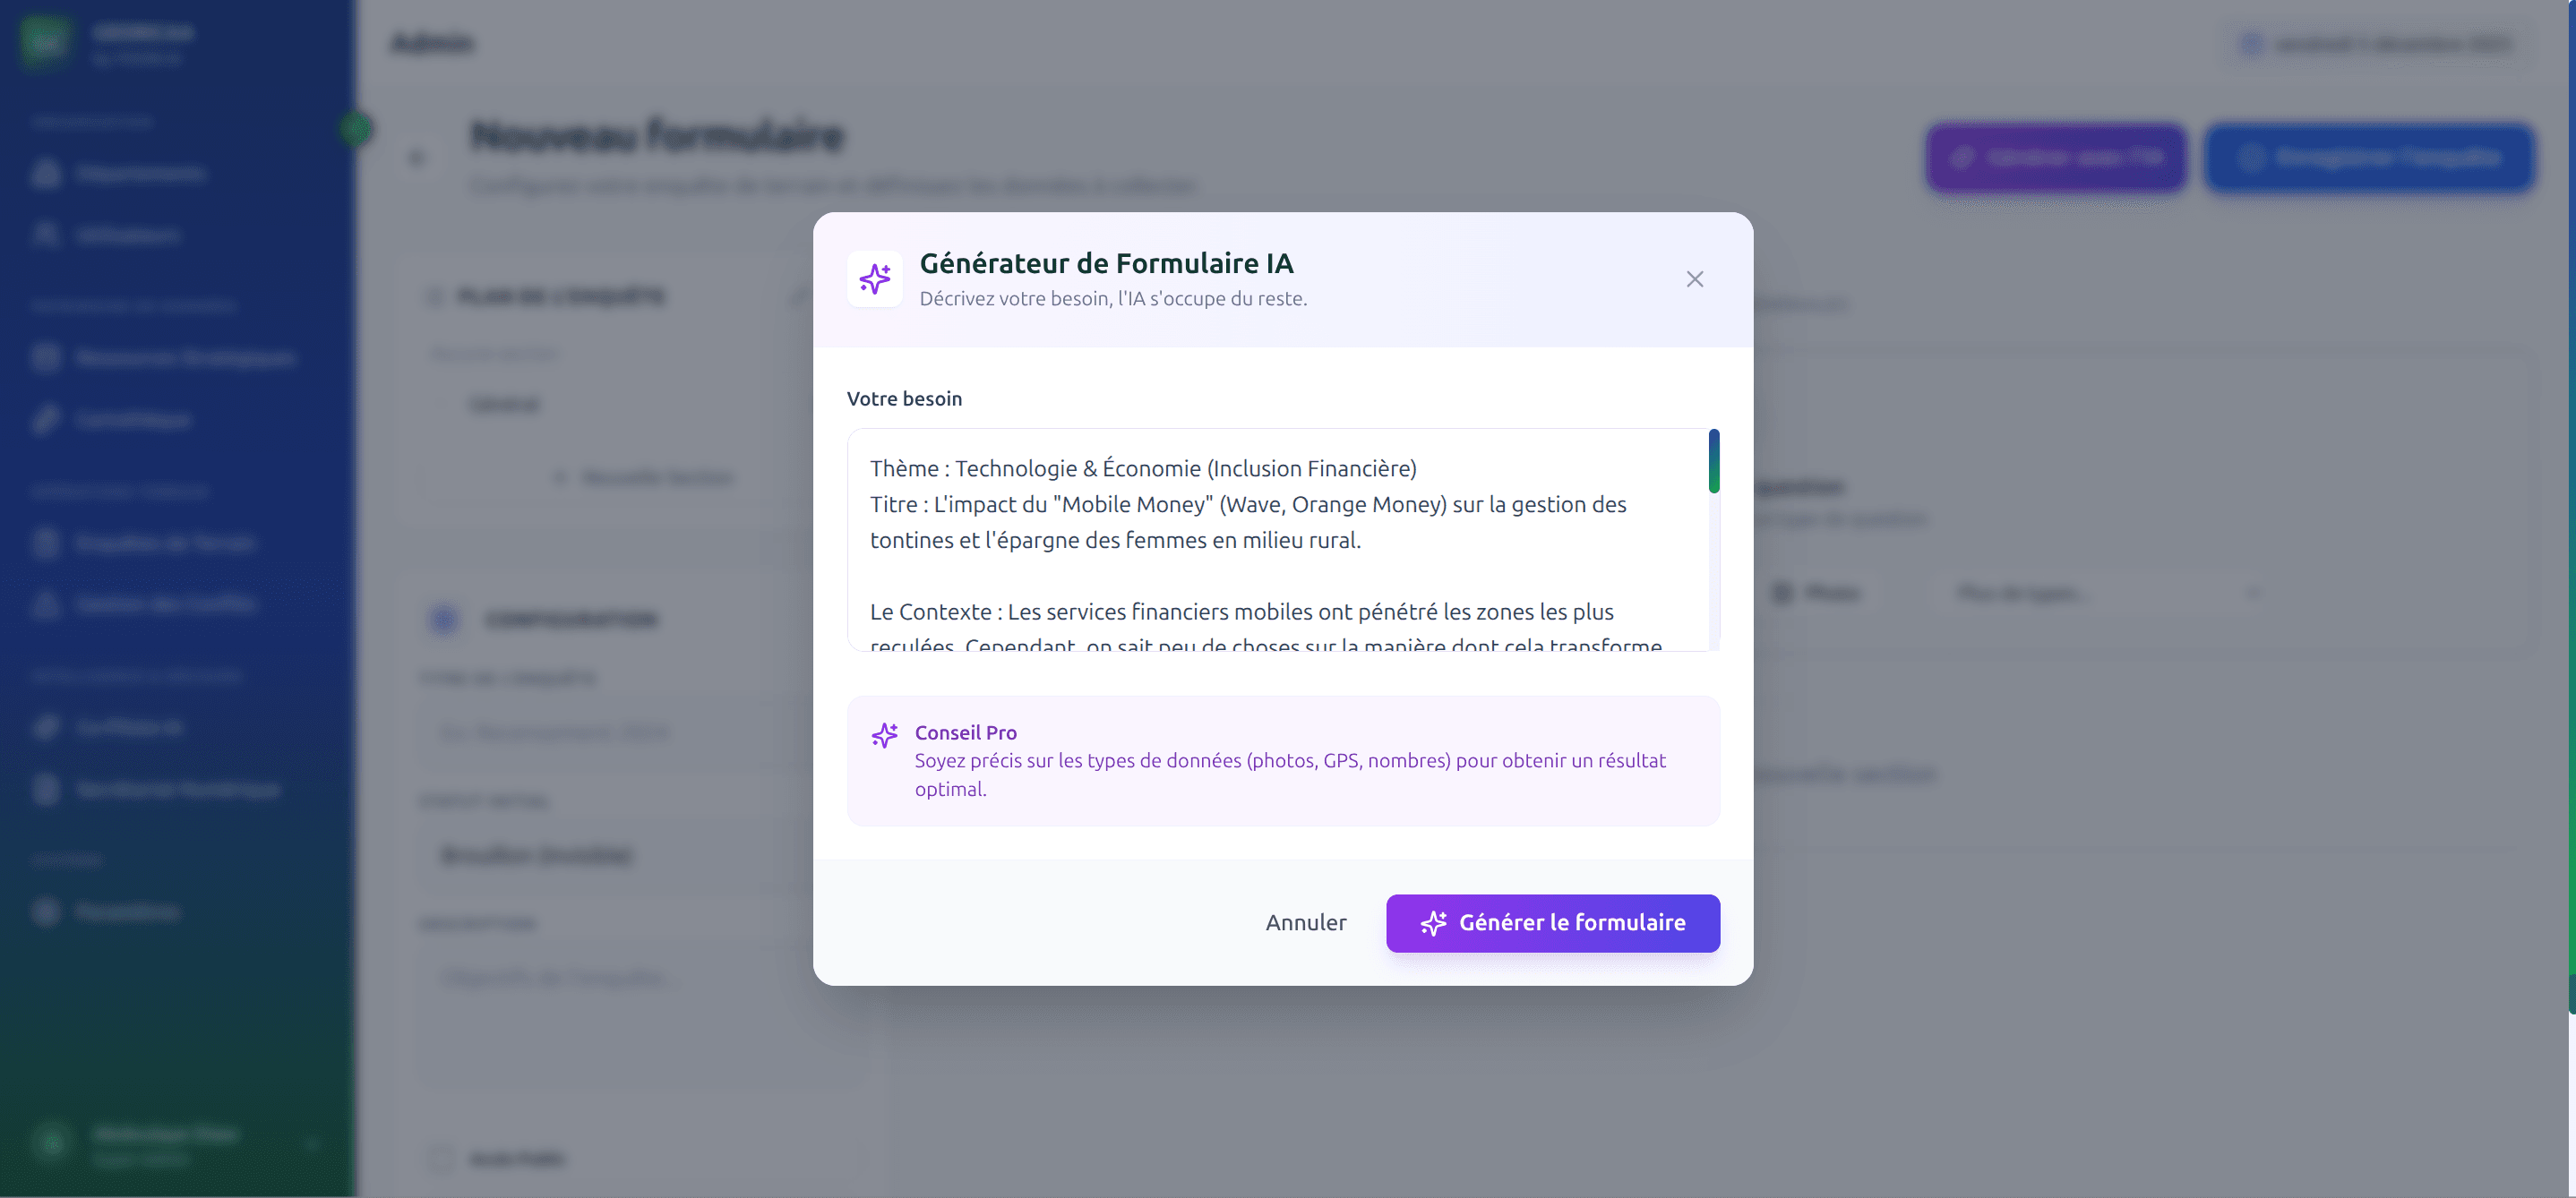Open Utilisateurs from the sidebar icon
This screenshot has height=1198, width=2576.
pos(46,234)
